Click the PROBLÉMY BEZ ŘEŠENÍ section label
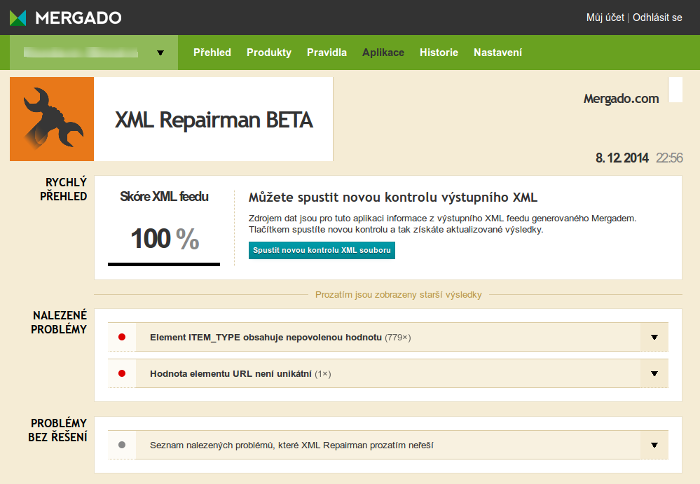Image resolution: width=700 pixels, height=484 pixels. (58, 430)
